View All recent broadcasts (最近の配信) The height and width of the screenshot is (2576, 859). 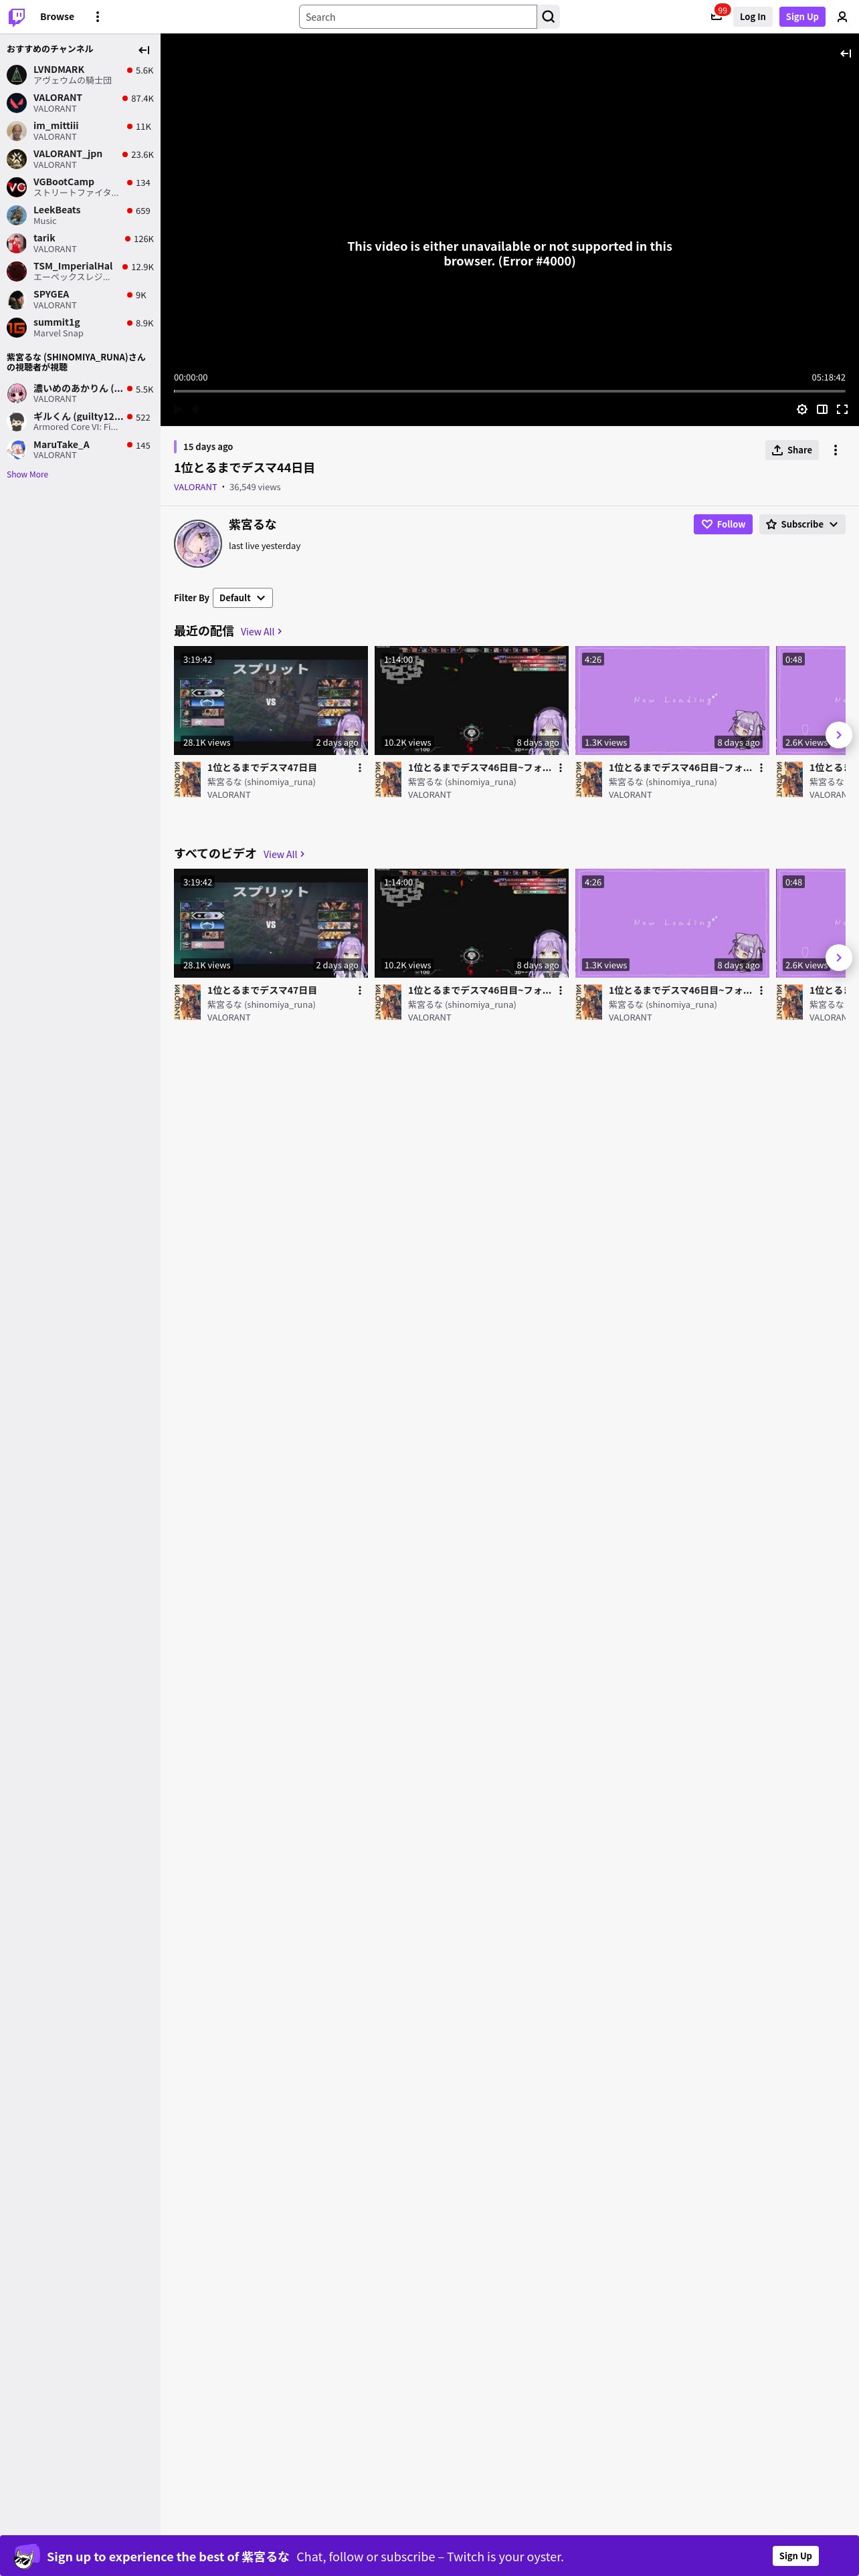(x=261, y=632)
